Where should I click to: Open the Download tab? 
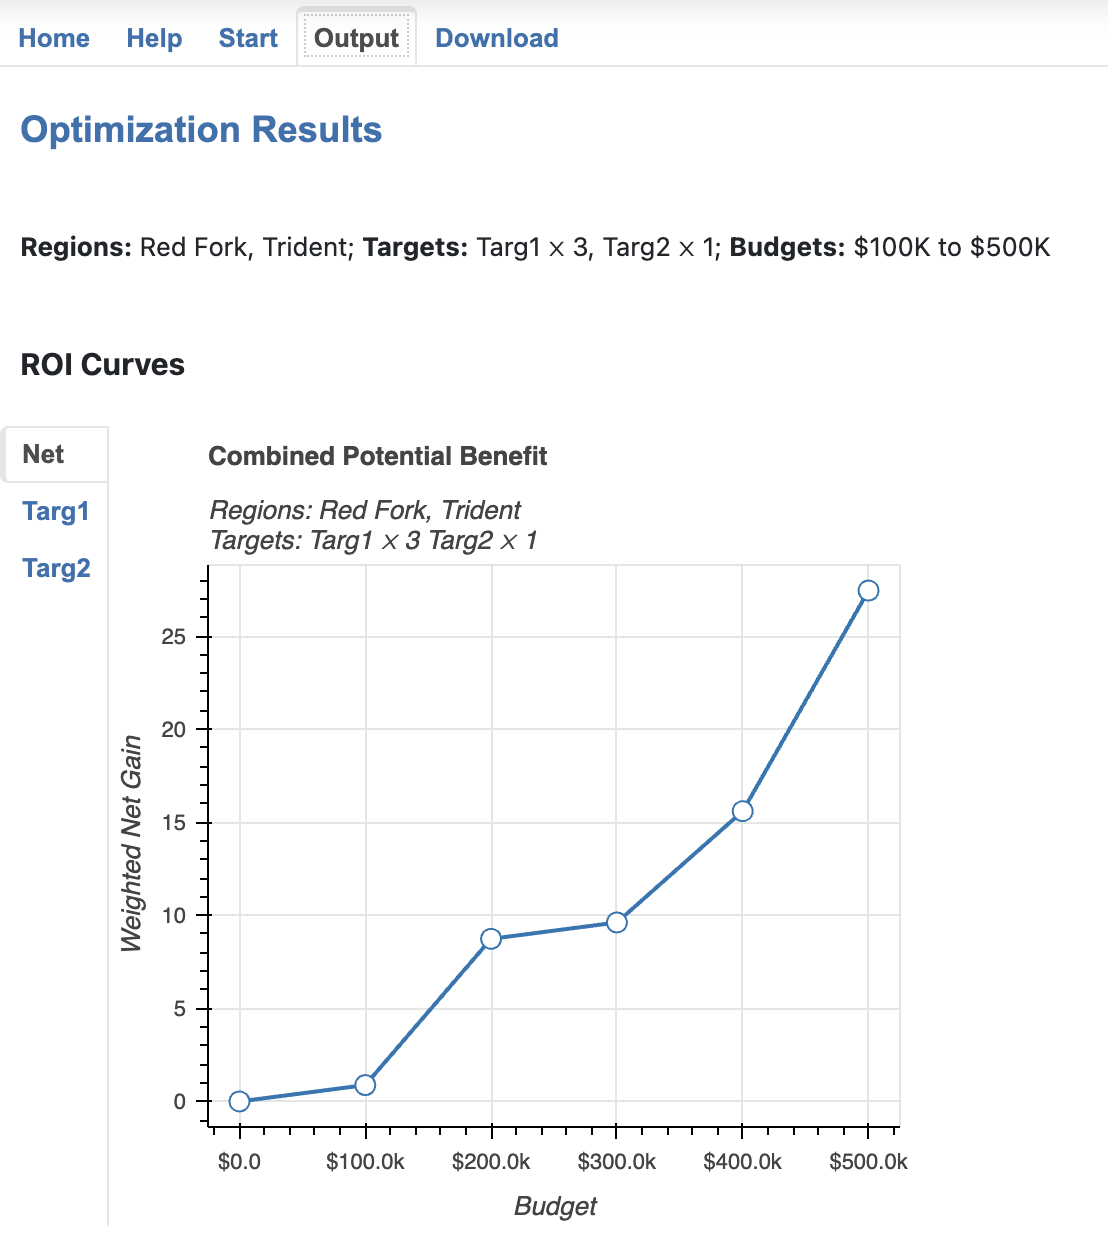coord(497,38)
